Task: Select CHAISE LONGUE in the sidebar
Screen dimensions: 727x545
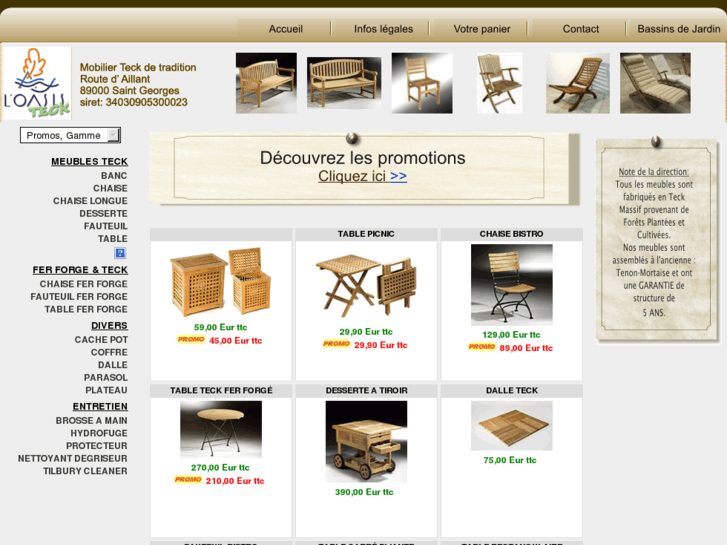Action: [x=90, y=201]
